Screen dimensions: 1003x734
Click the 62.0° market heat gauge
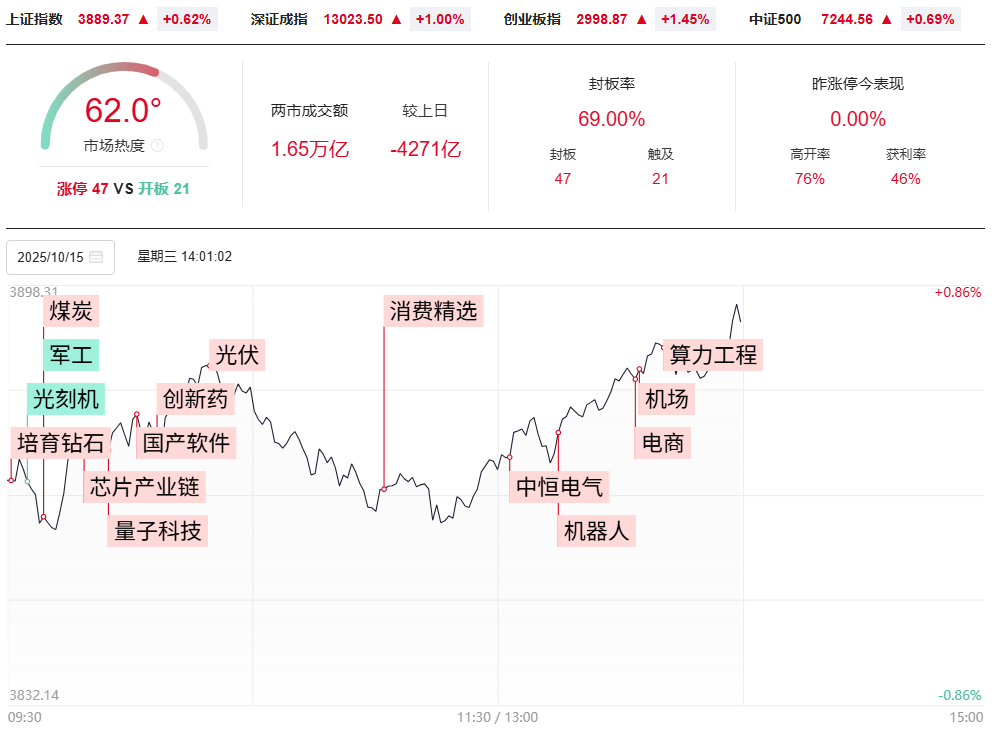[123, 111]
